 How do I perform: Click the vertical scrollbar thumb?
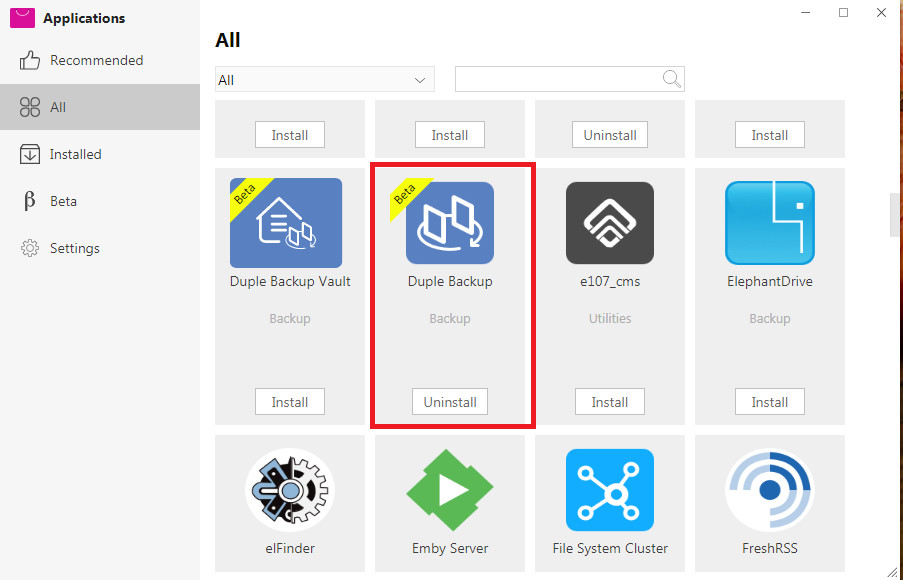pyautogui.click(x=894, y=215)
